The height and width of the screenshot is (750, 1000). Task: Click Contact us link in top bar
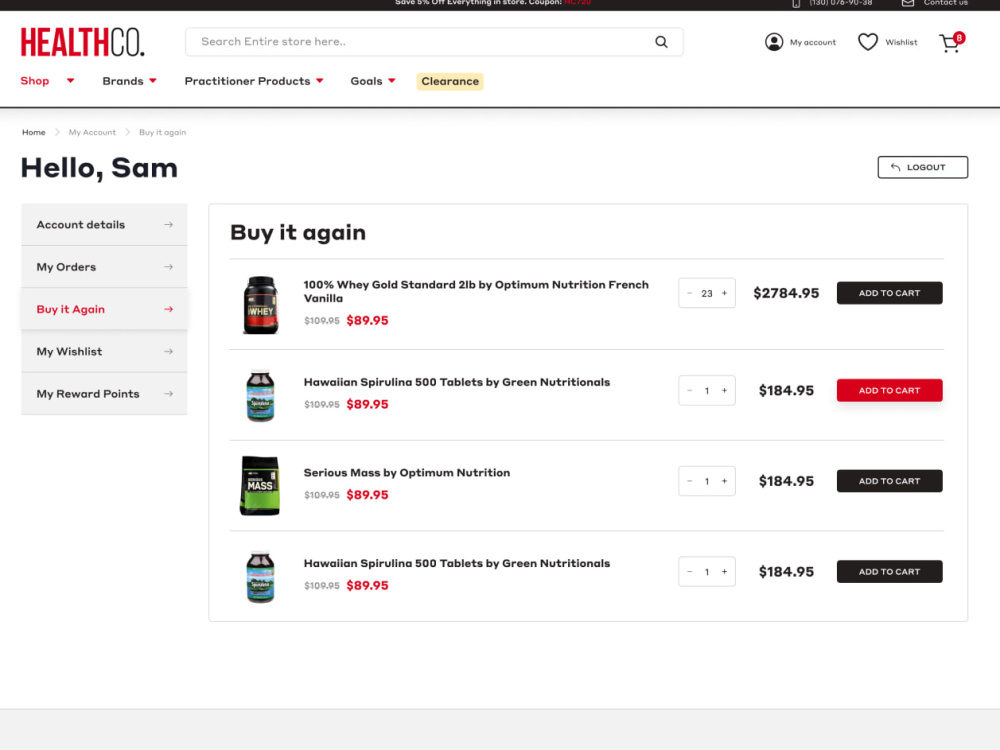945,3
